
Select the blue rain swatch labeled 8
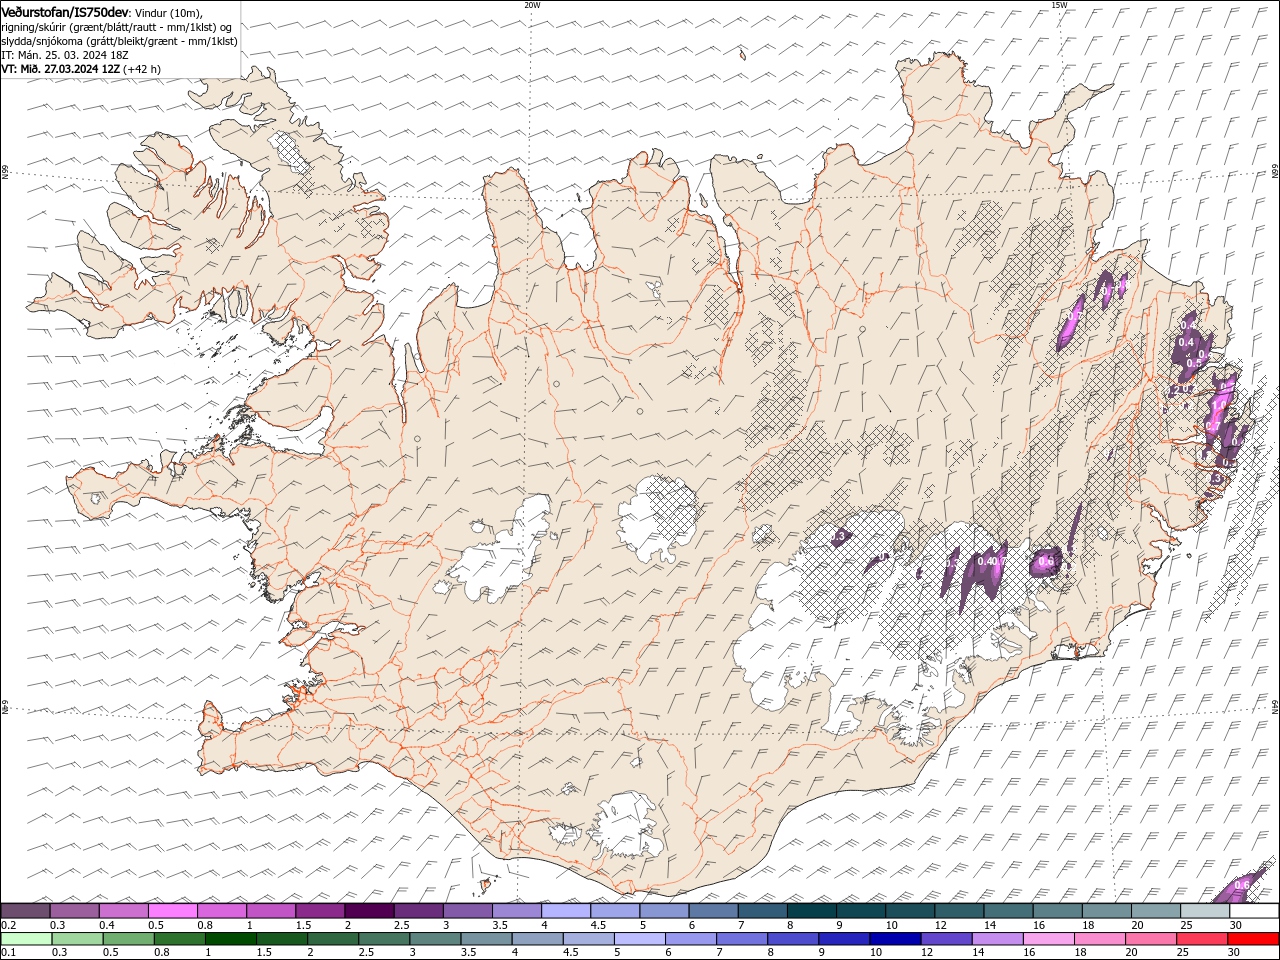pos(794,939)
